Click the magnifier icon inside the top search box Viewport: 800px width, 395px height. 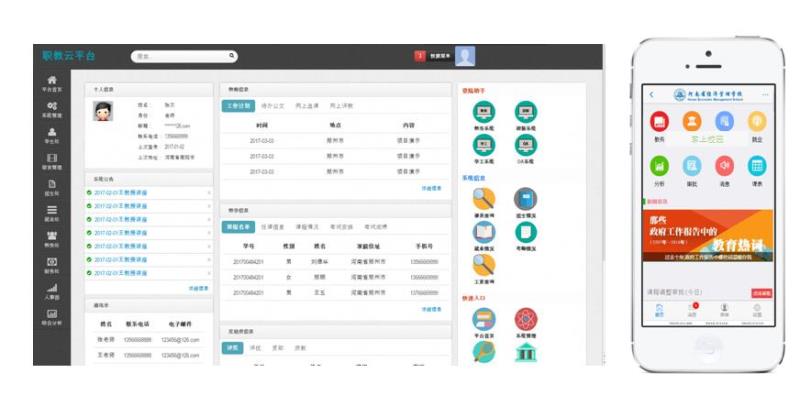coord(232,56)
